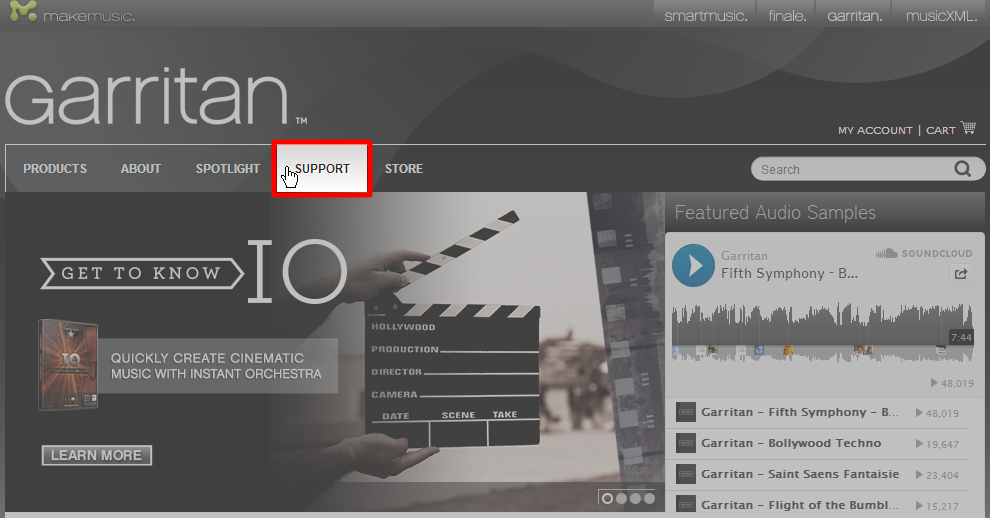Go to the ABOUT page
Image resolution: width=990 pixels, height=518 pixels.
click(x=141, y=169)
